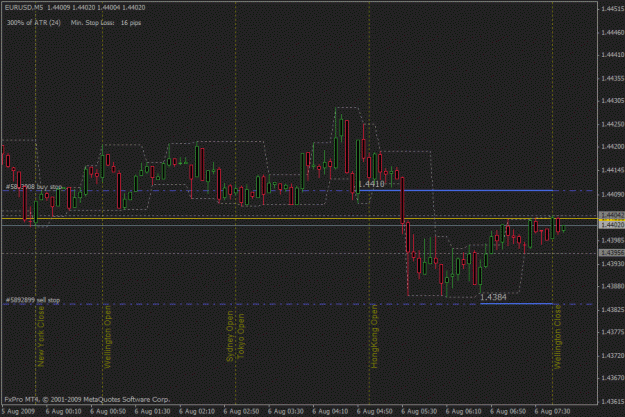Click the '6 Aug 01:30' time axis label
Screen dimensions: 625x417
(152, 411)
